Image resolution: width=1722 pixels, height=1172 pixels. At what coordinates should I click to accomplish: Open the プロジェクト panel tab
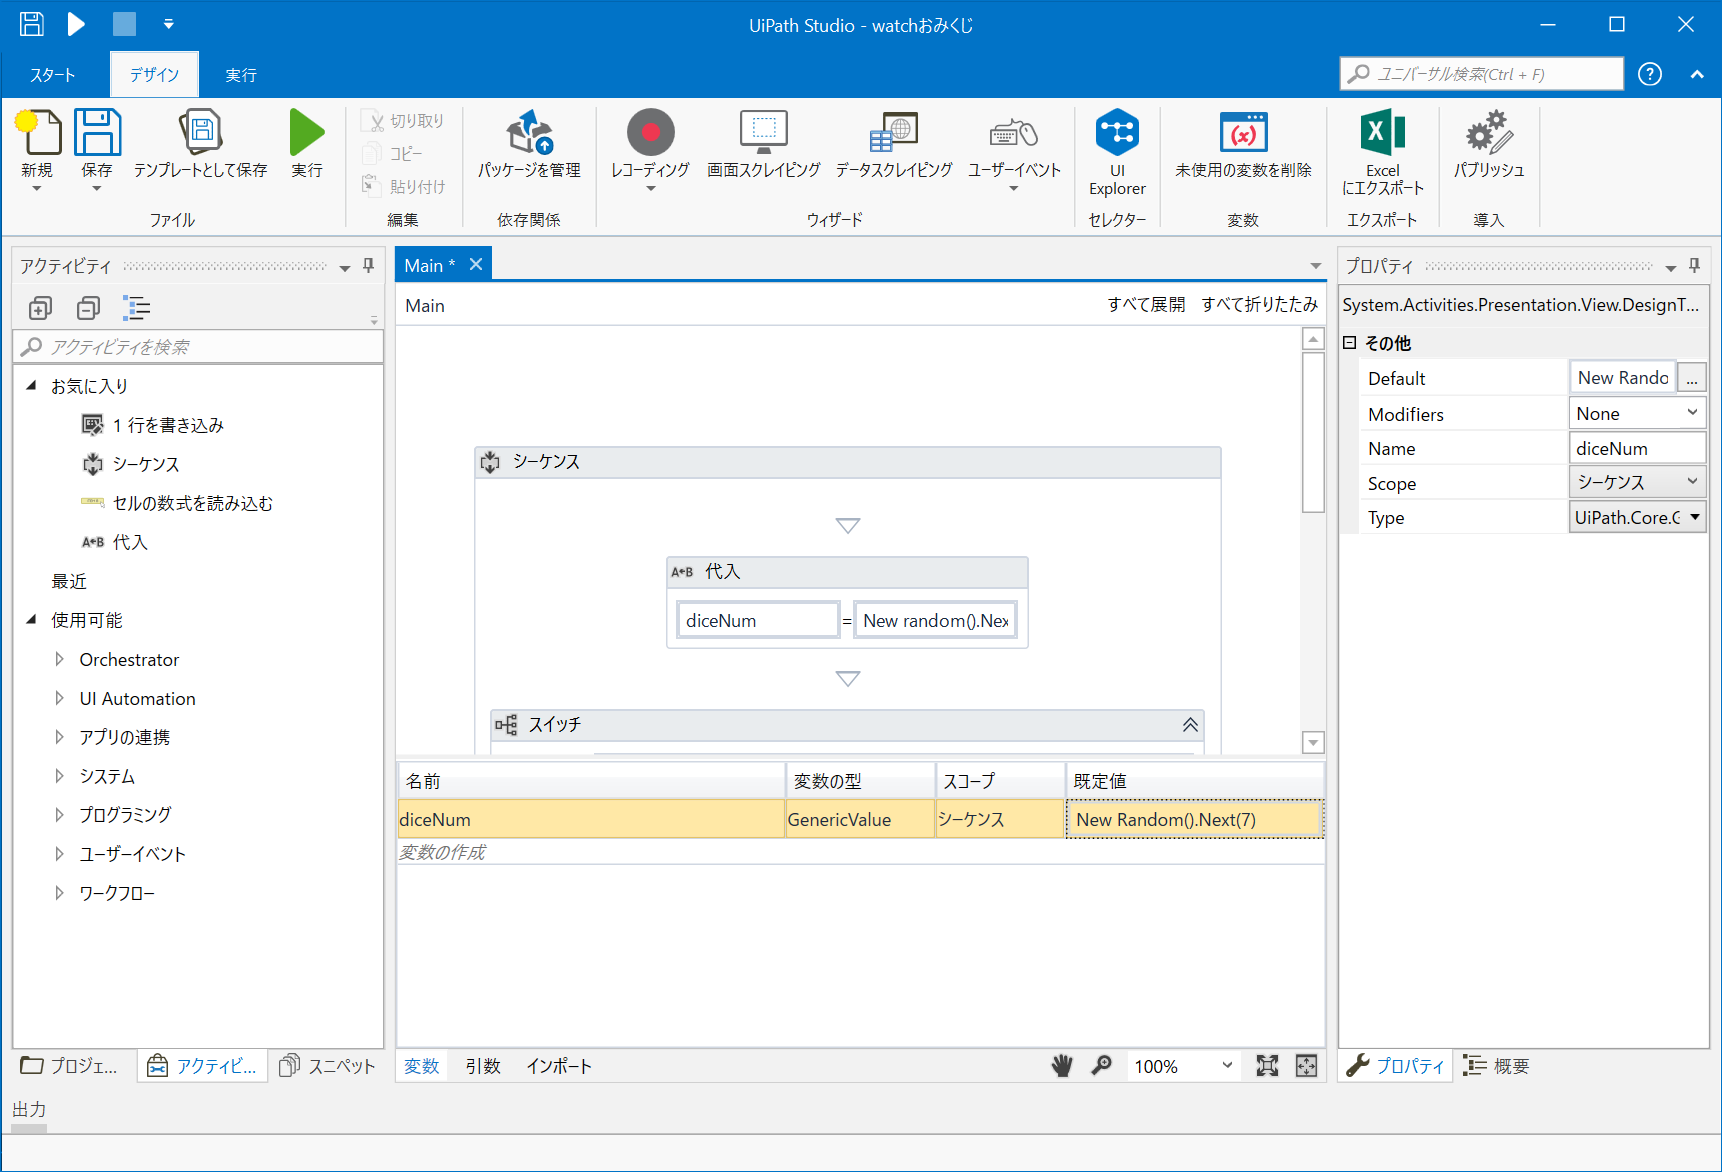[x=70, y=1066]
